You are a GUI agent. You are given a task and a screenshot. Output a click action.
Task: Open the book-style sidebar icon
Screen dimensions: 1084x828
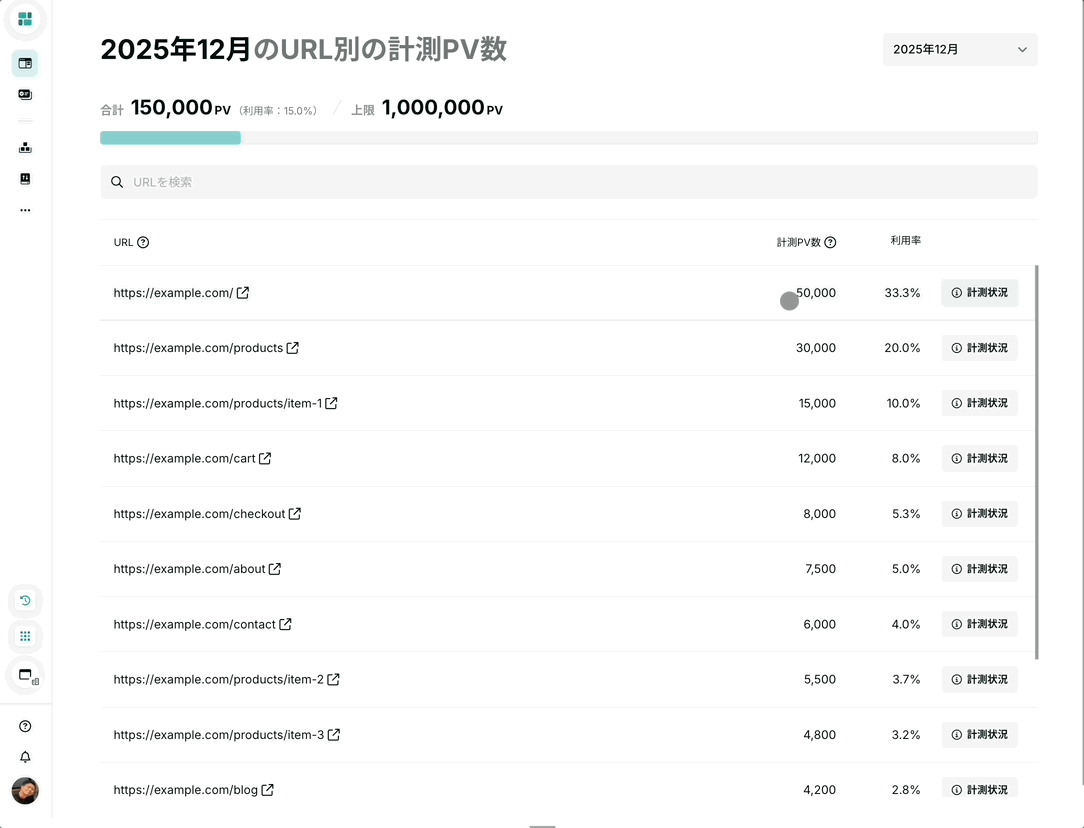25,179
